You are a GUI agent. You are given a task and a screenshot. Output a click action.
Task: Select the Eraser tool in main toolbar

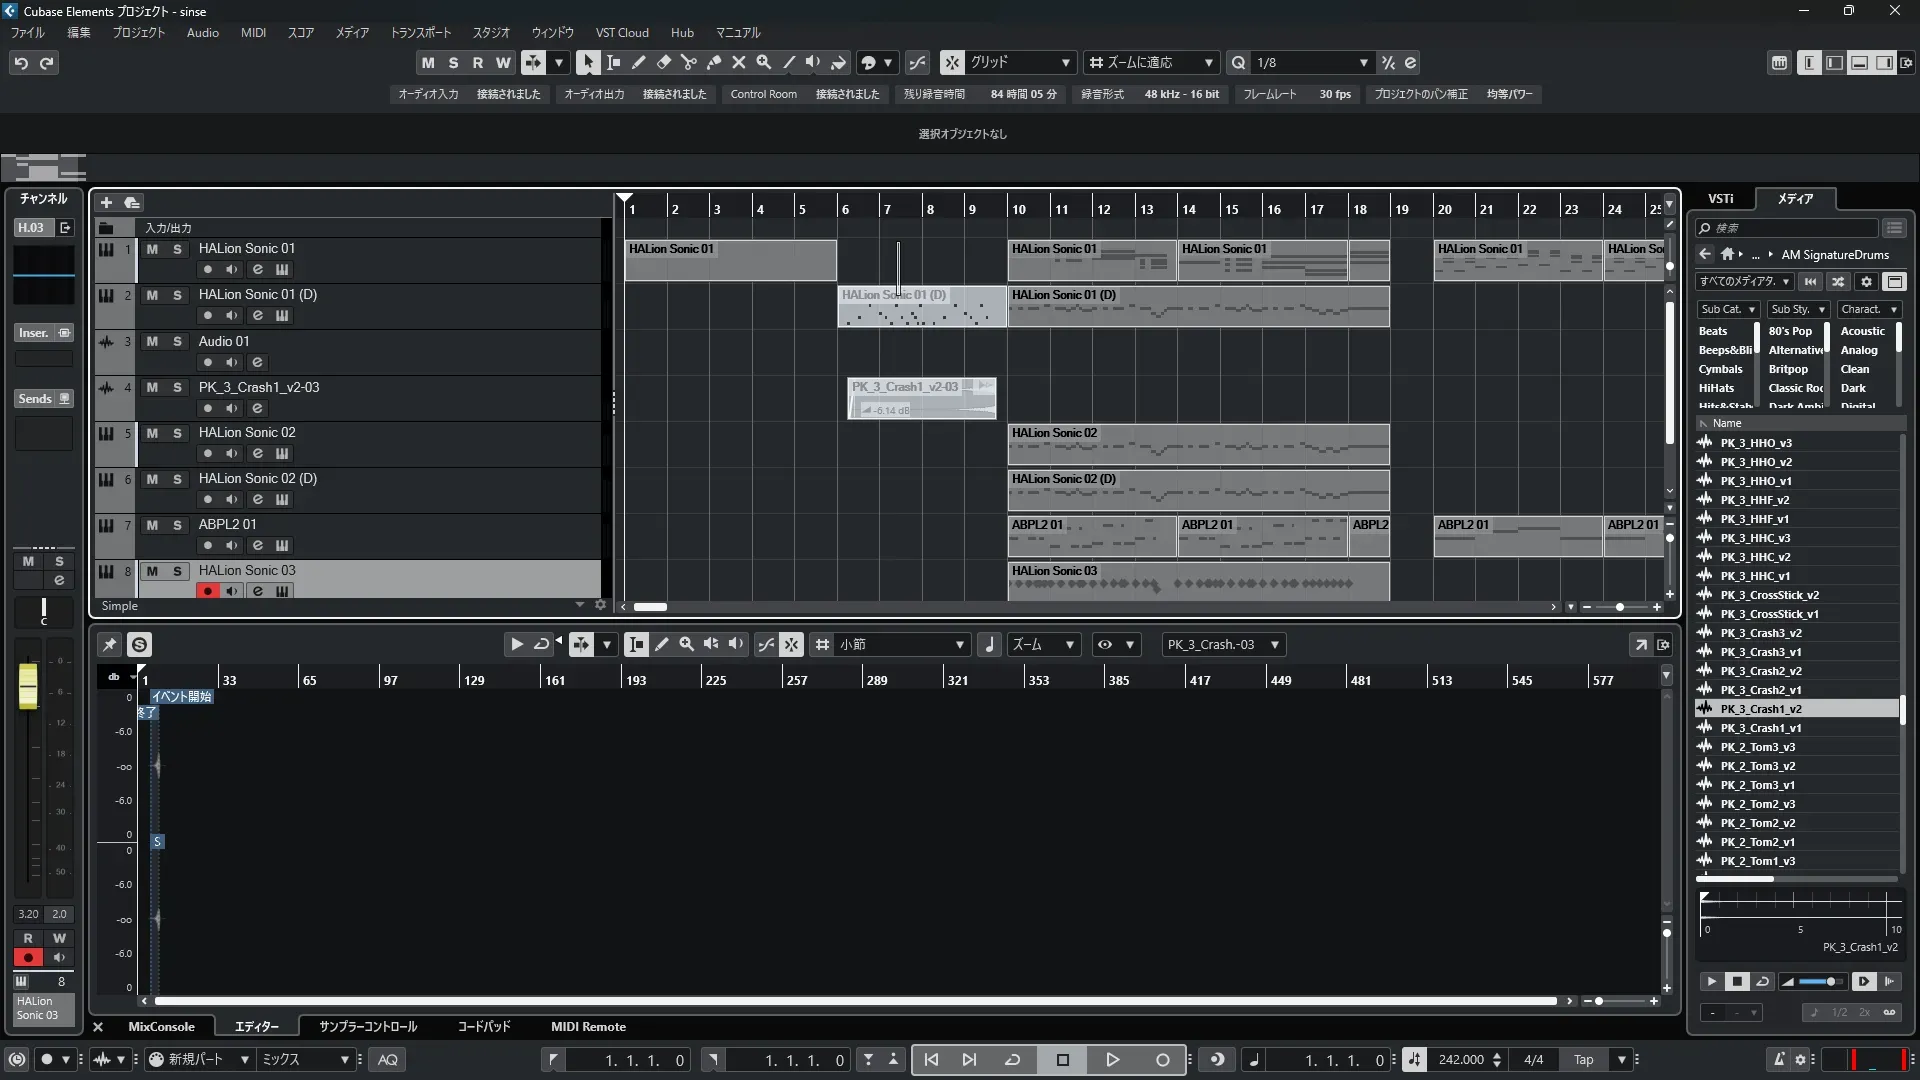tap(663, 62)
